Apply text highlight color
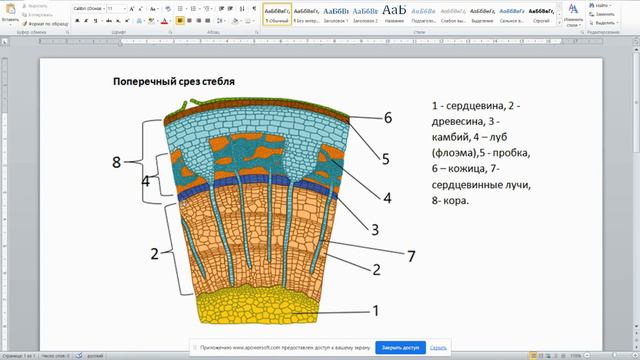 pos(151,20)
